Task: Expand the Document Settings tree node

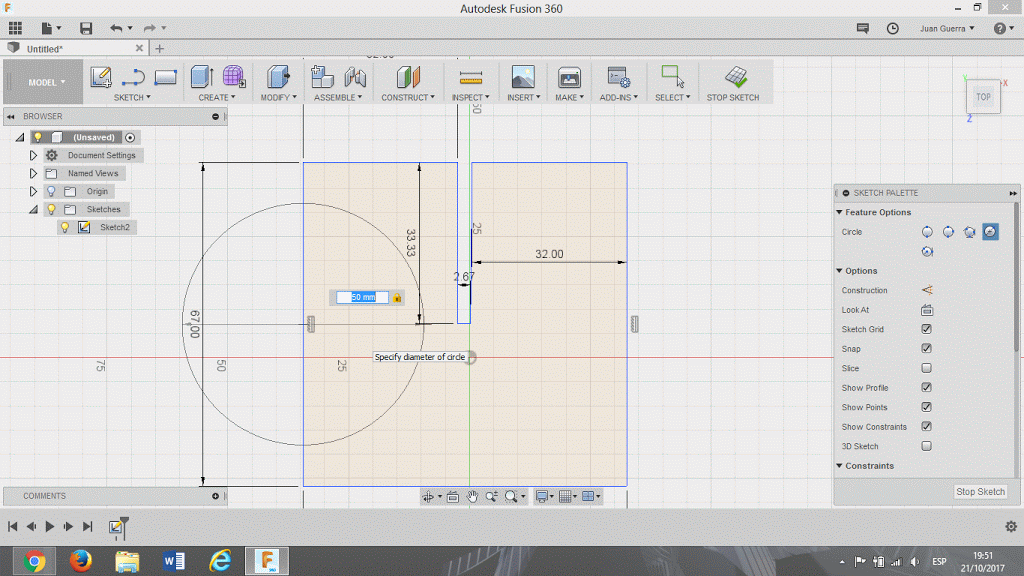Action: (x=33, y=156)
